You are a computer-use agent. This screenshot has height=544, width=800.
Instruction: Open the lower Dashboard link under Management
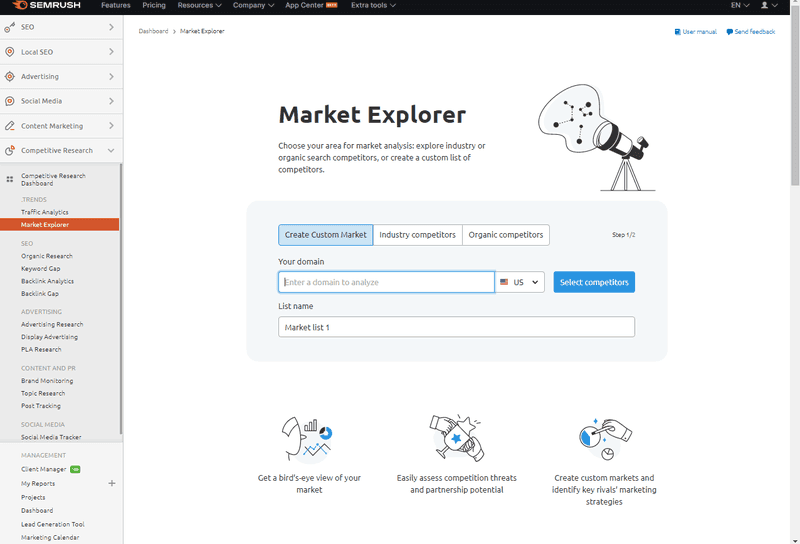[x=37, y=511]
